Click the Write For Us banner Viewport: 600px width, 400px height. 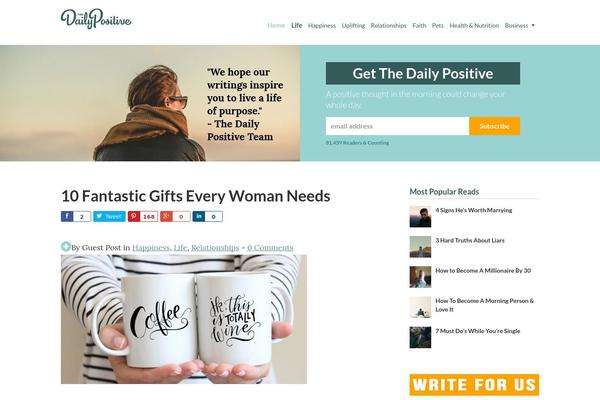coord(474,385)
